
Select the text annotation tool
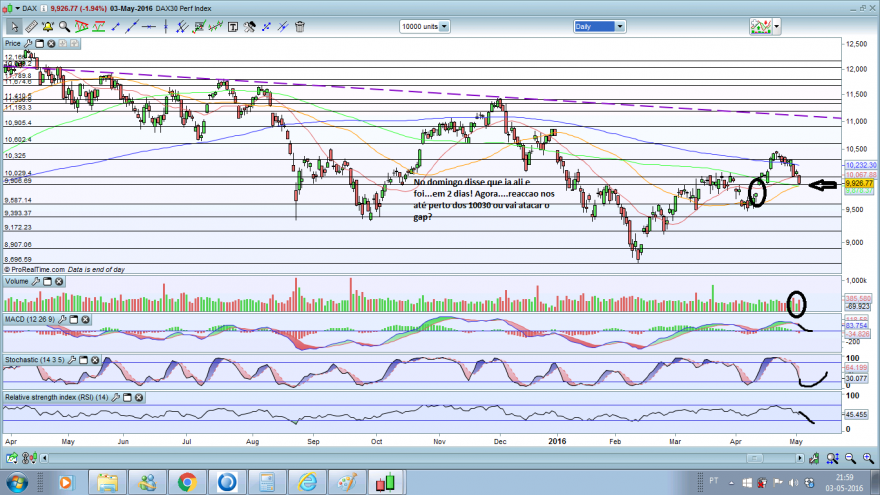click(x=232, y=26)
